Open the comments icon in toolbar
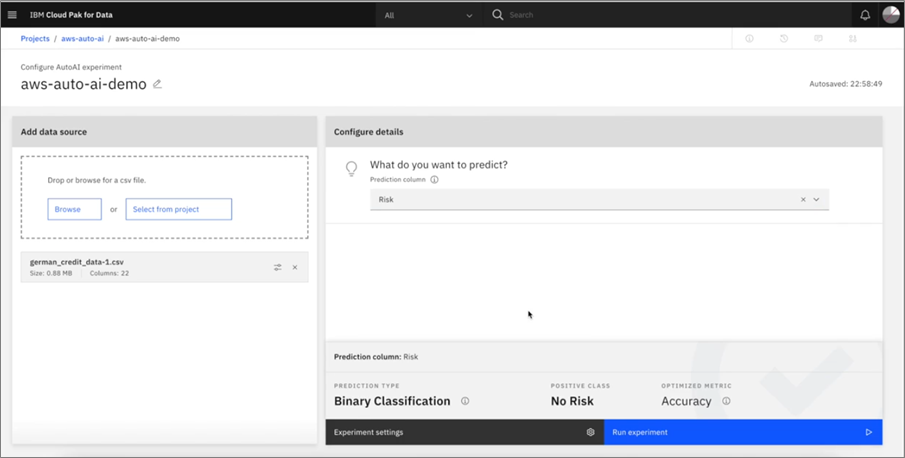Viewport: 905px width, 458px height. pos(818,39)
